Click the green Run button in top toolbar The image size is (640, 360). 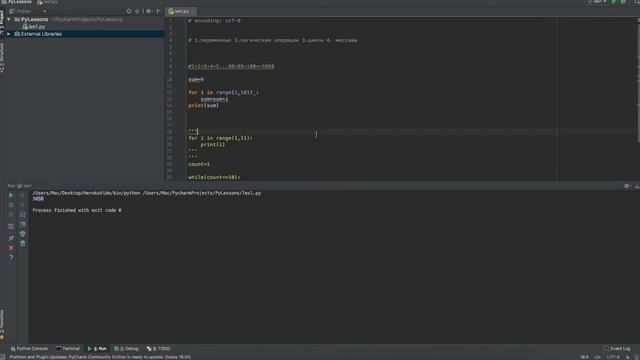point(614,2)
